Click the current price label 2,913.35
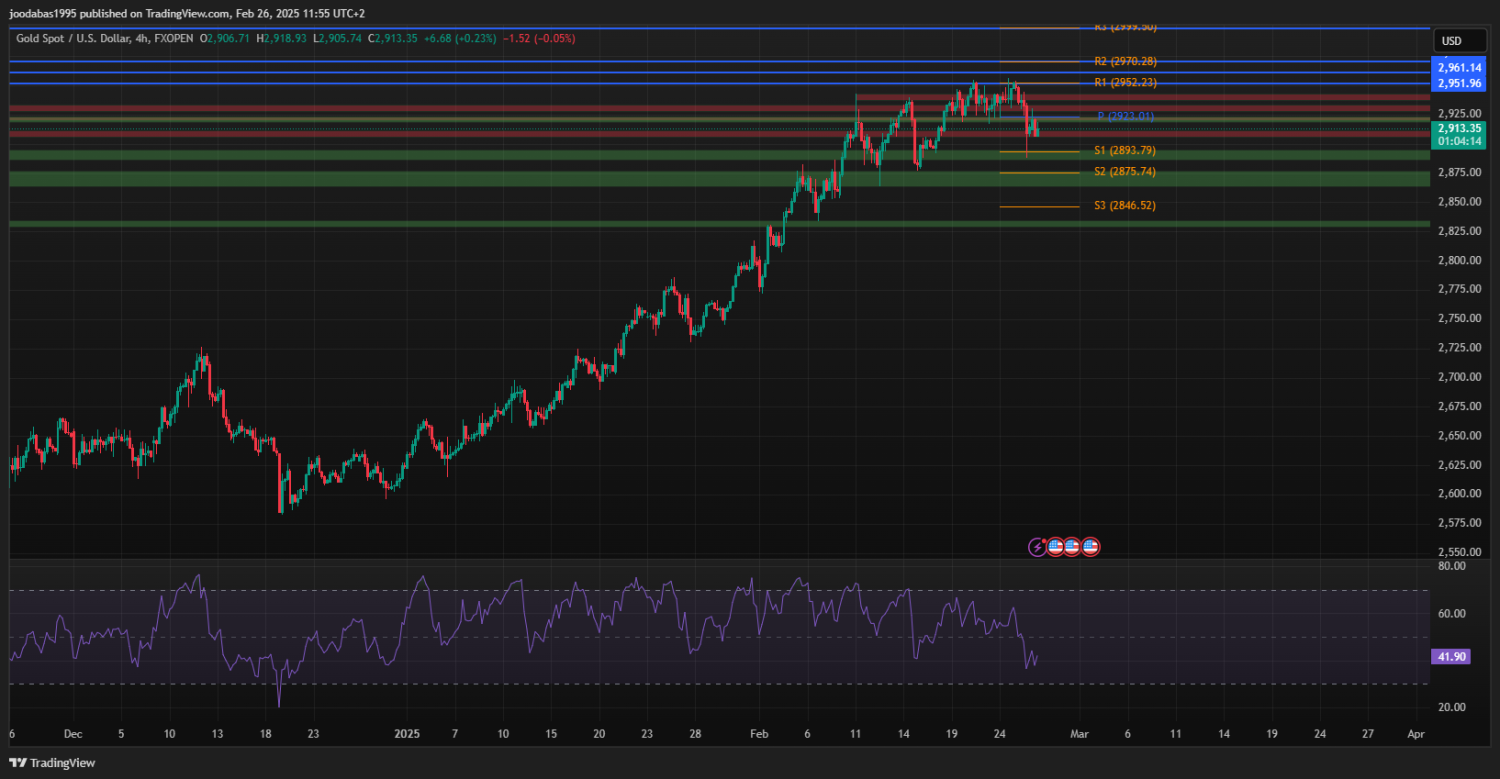 (1459, 128)
